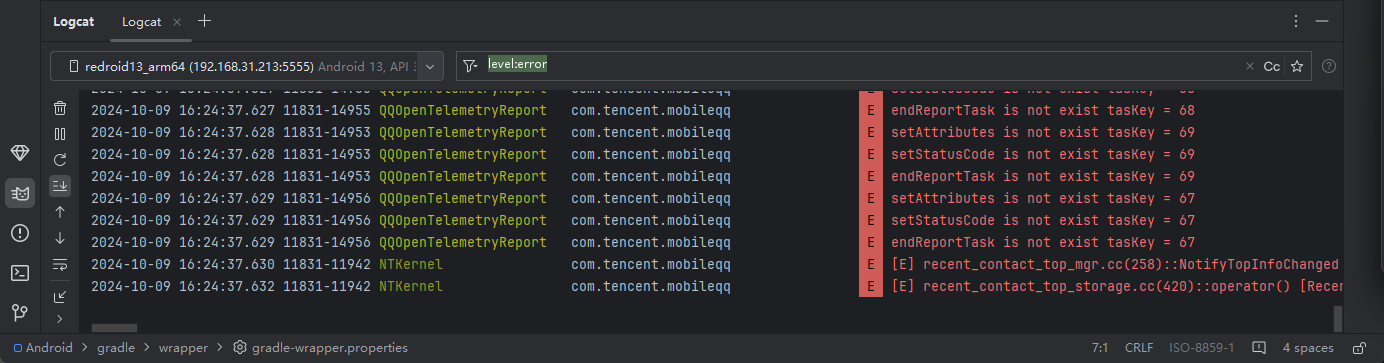This screenshot has height=363, width=1384.
Task: Change CRLF line separator in status bar
Action: [1139, 348]
